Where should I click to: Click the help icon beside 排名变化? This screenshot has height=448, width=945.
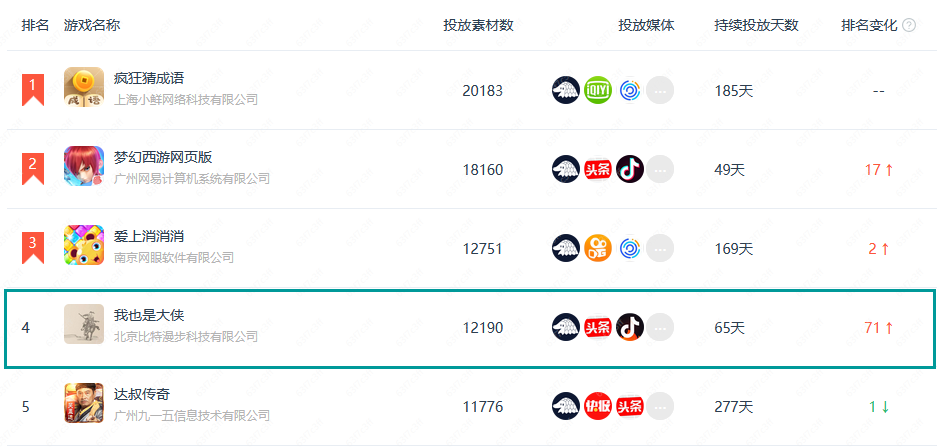click(909, 25)
